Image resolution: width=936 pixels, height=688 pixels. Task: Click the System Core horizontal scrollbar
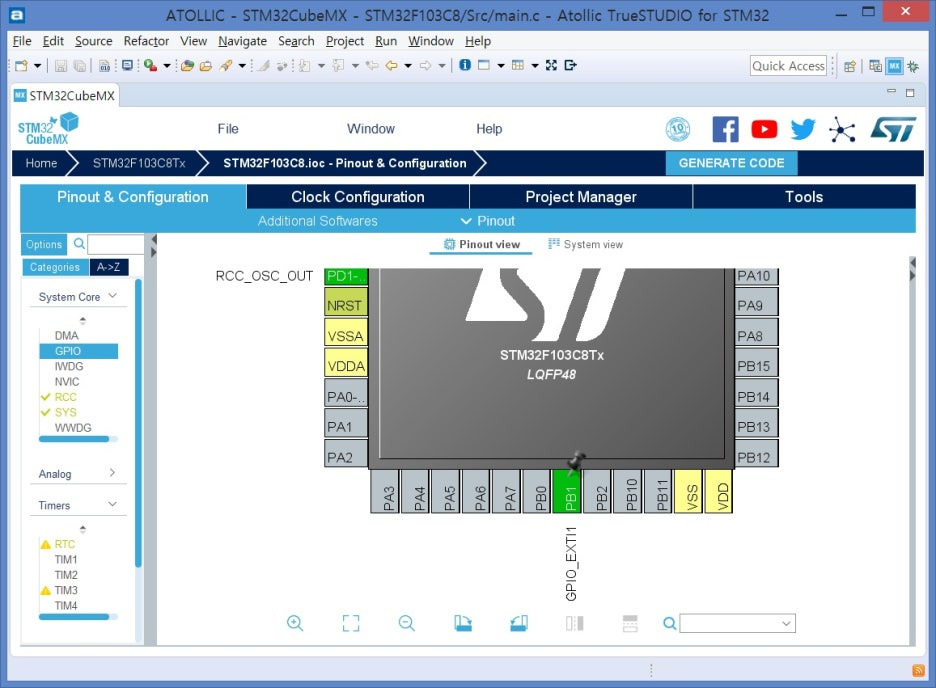[x=75, y=439]
